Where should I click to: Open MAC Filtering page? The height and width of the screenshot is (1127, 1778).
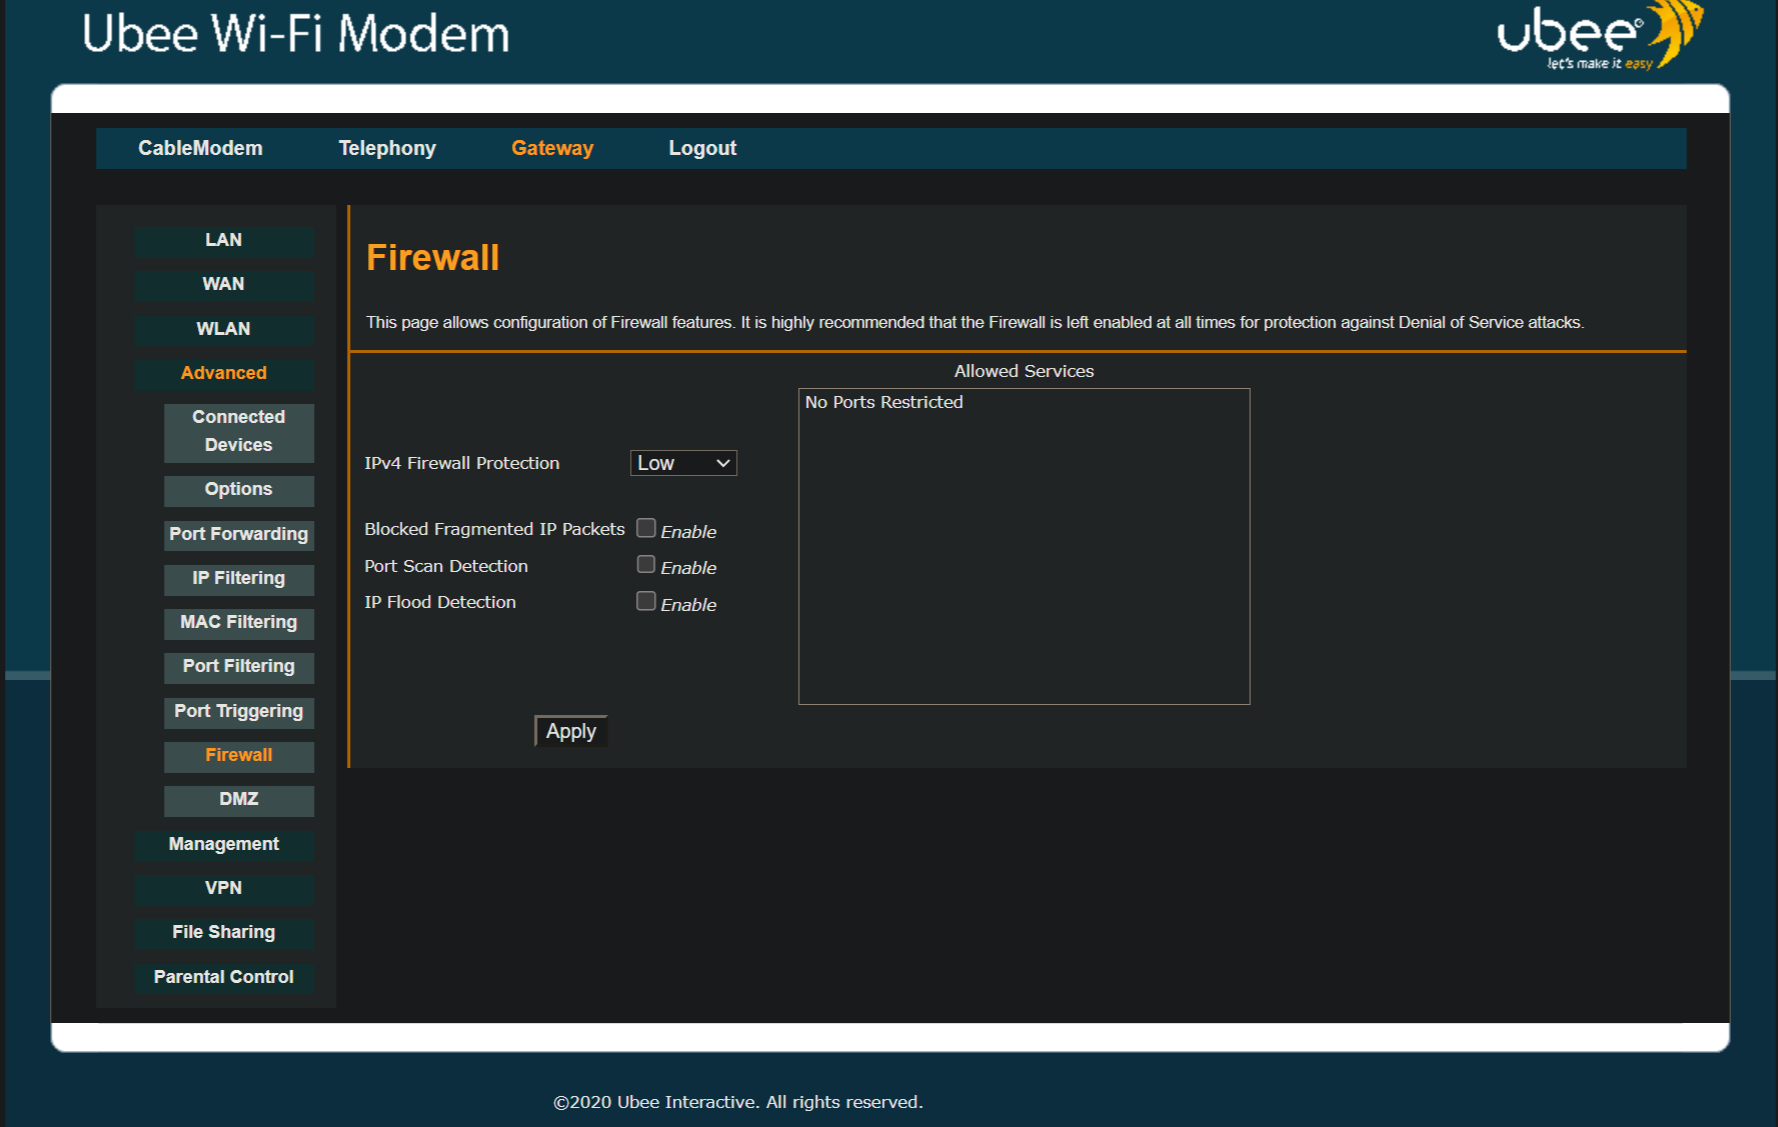(239, 622)
